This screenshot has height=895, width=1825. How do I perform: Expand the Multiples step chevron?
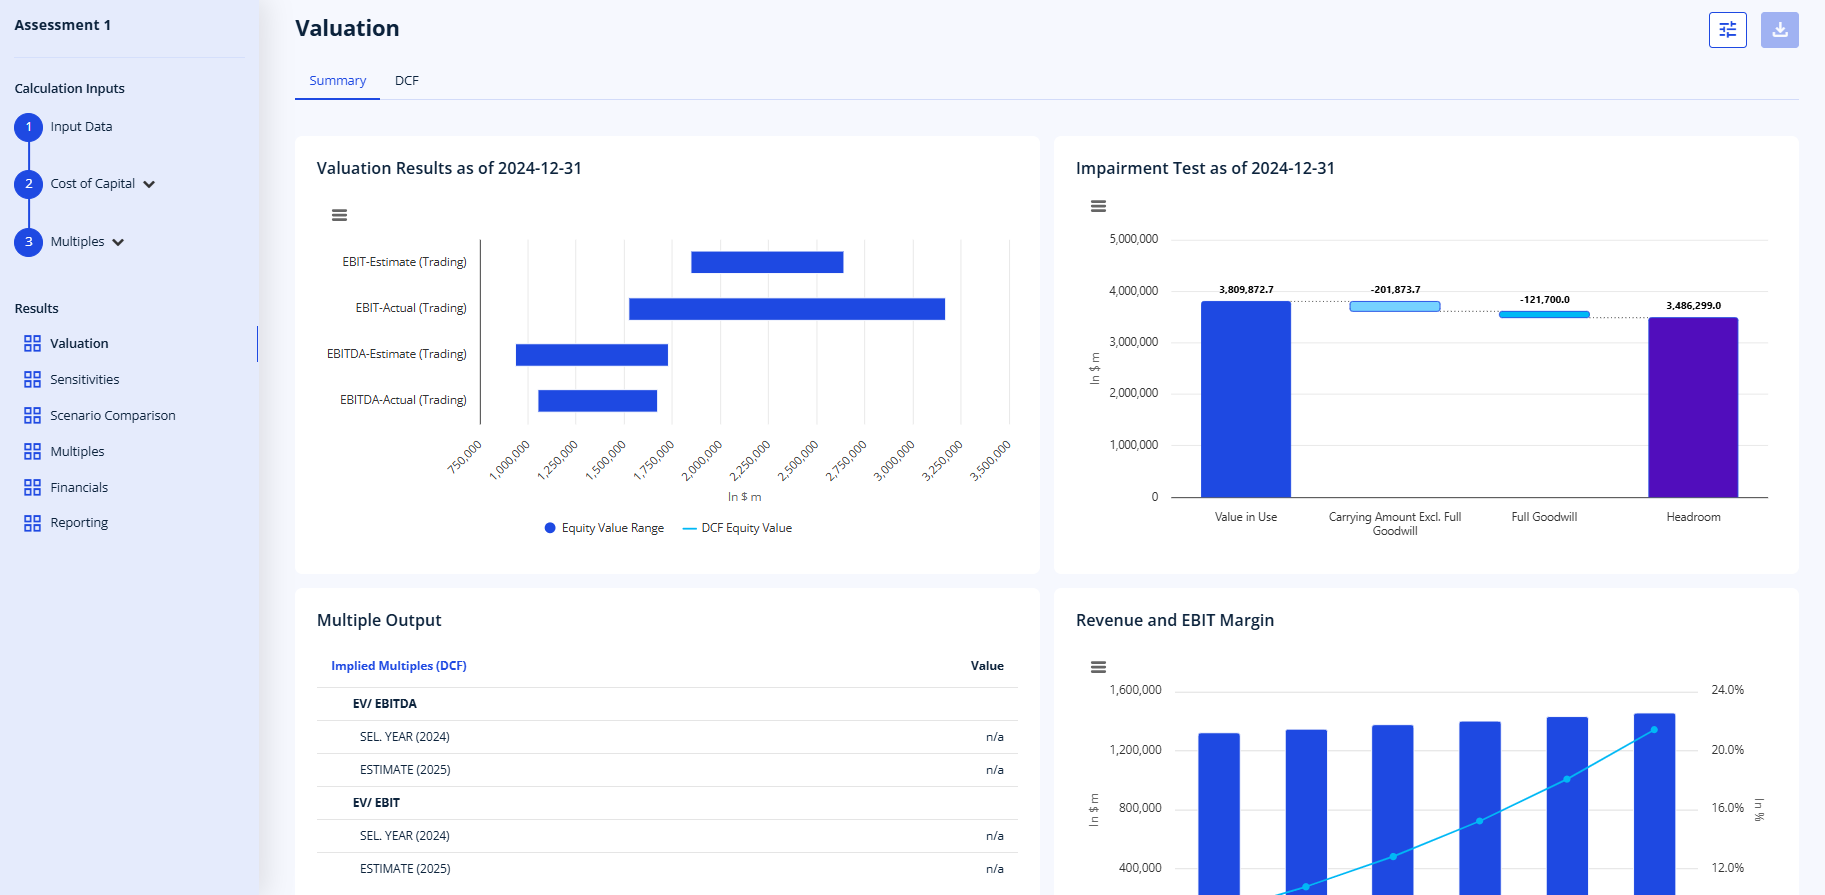tap(118, 242)
